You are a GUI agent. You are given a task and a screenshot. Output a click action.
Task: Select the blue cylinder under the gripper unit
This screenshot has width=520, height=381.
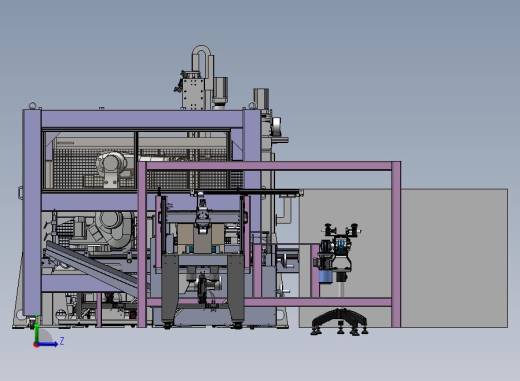pyautogui.click(x=326, y=276)
